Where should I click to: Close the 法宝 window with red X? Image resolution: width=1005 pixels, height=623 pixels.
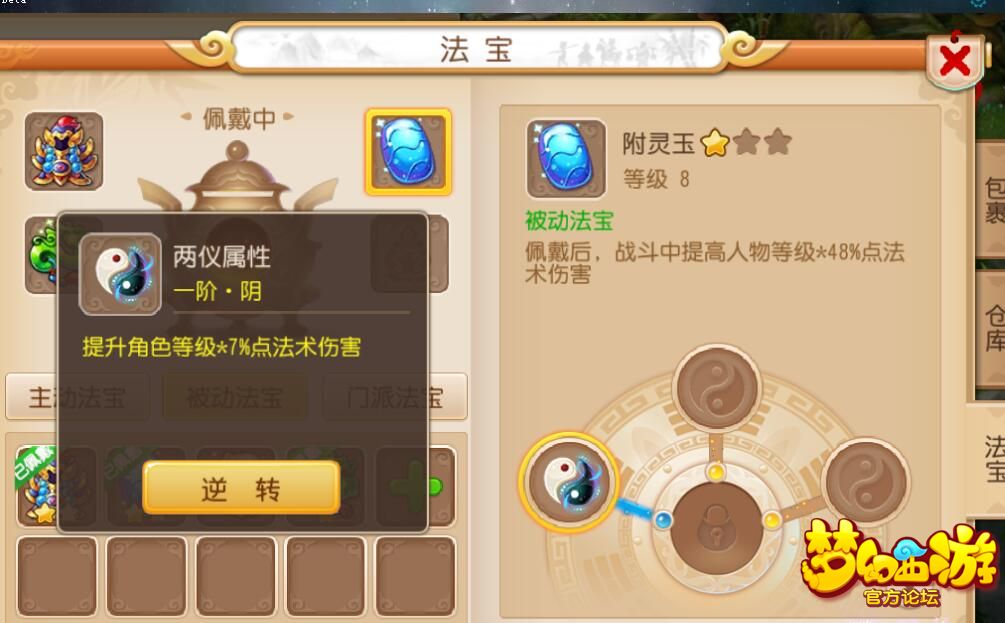click(x=954, y=62)
